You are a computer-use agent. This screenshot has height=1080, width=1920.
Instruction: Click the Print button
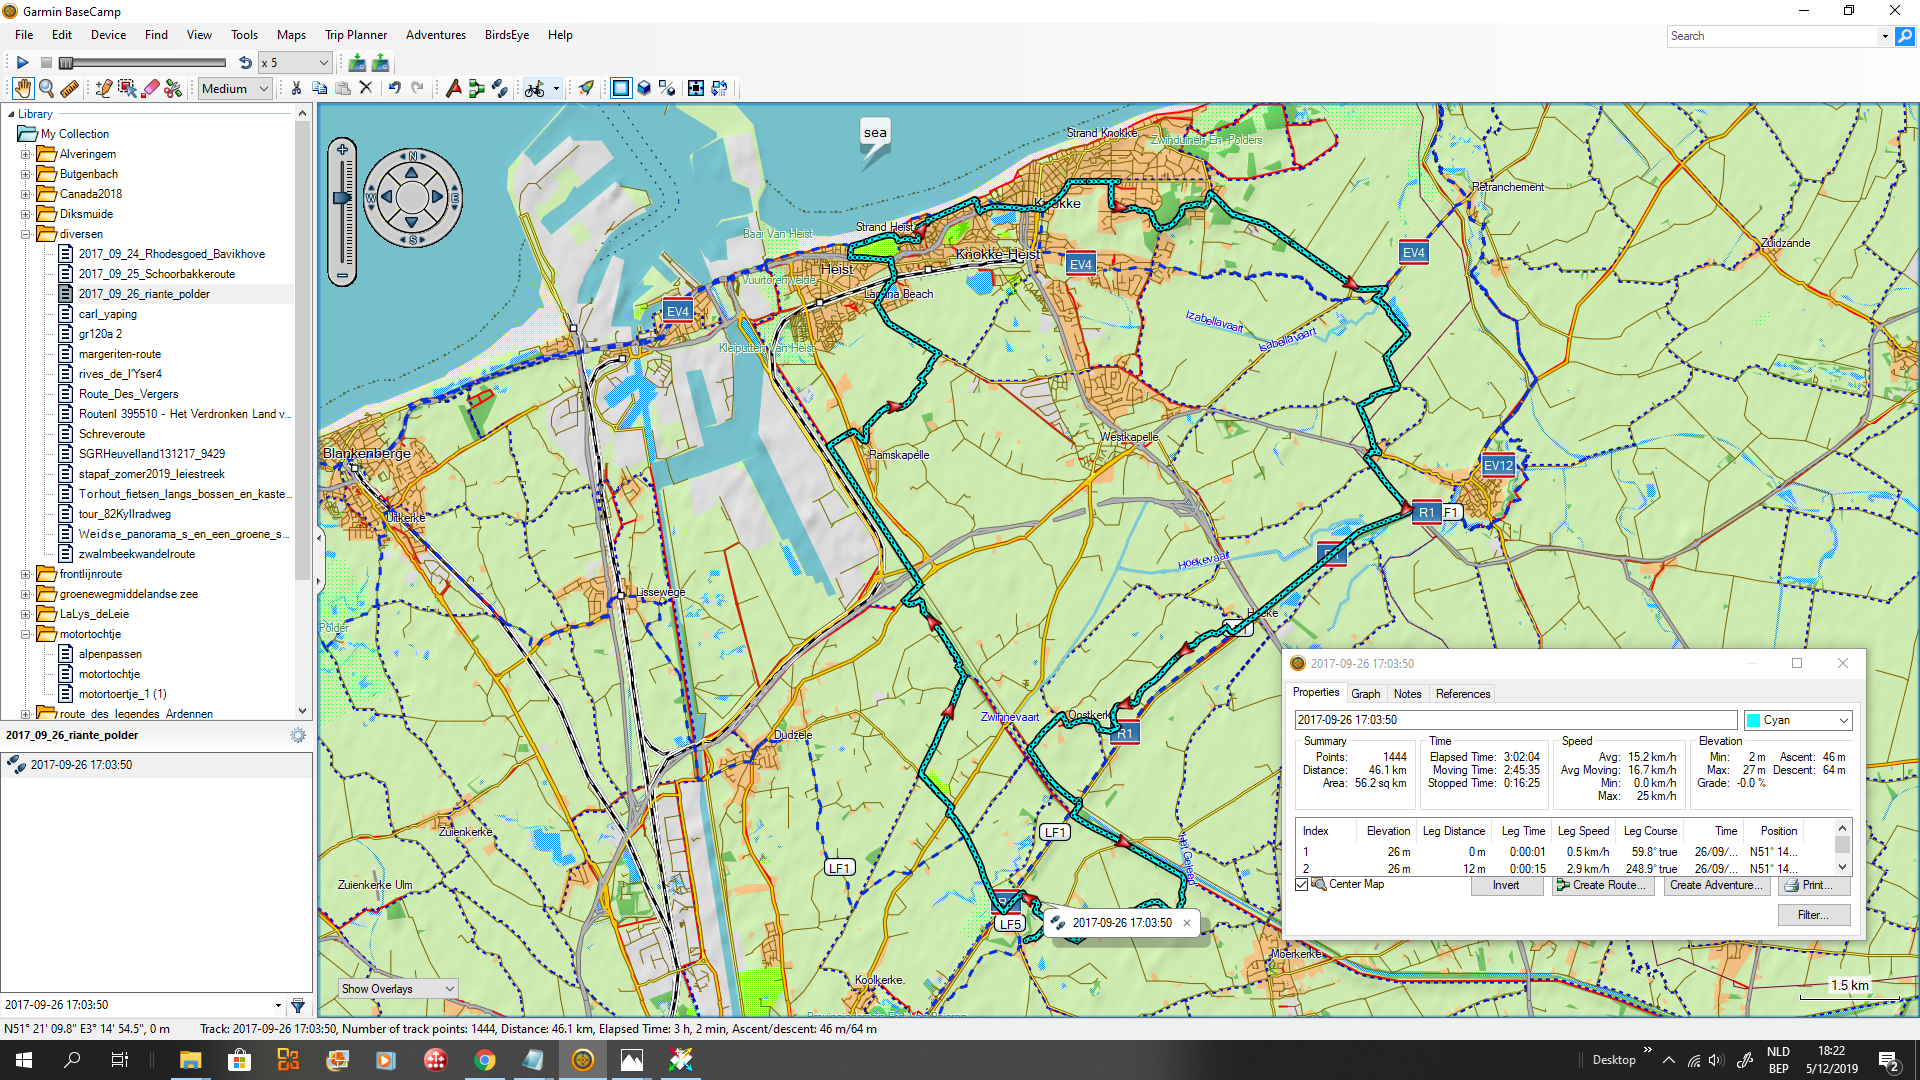[1813, 885]
